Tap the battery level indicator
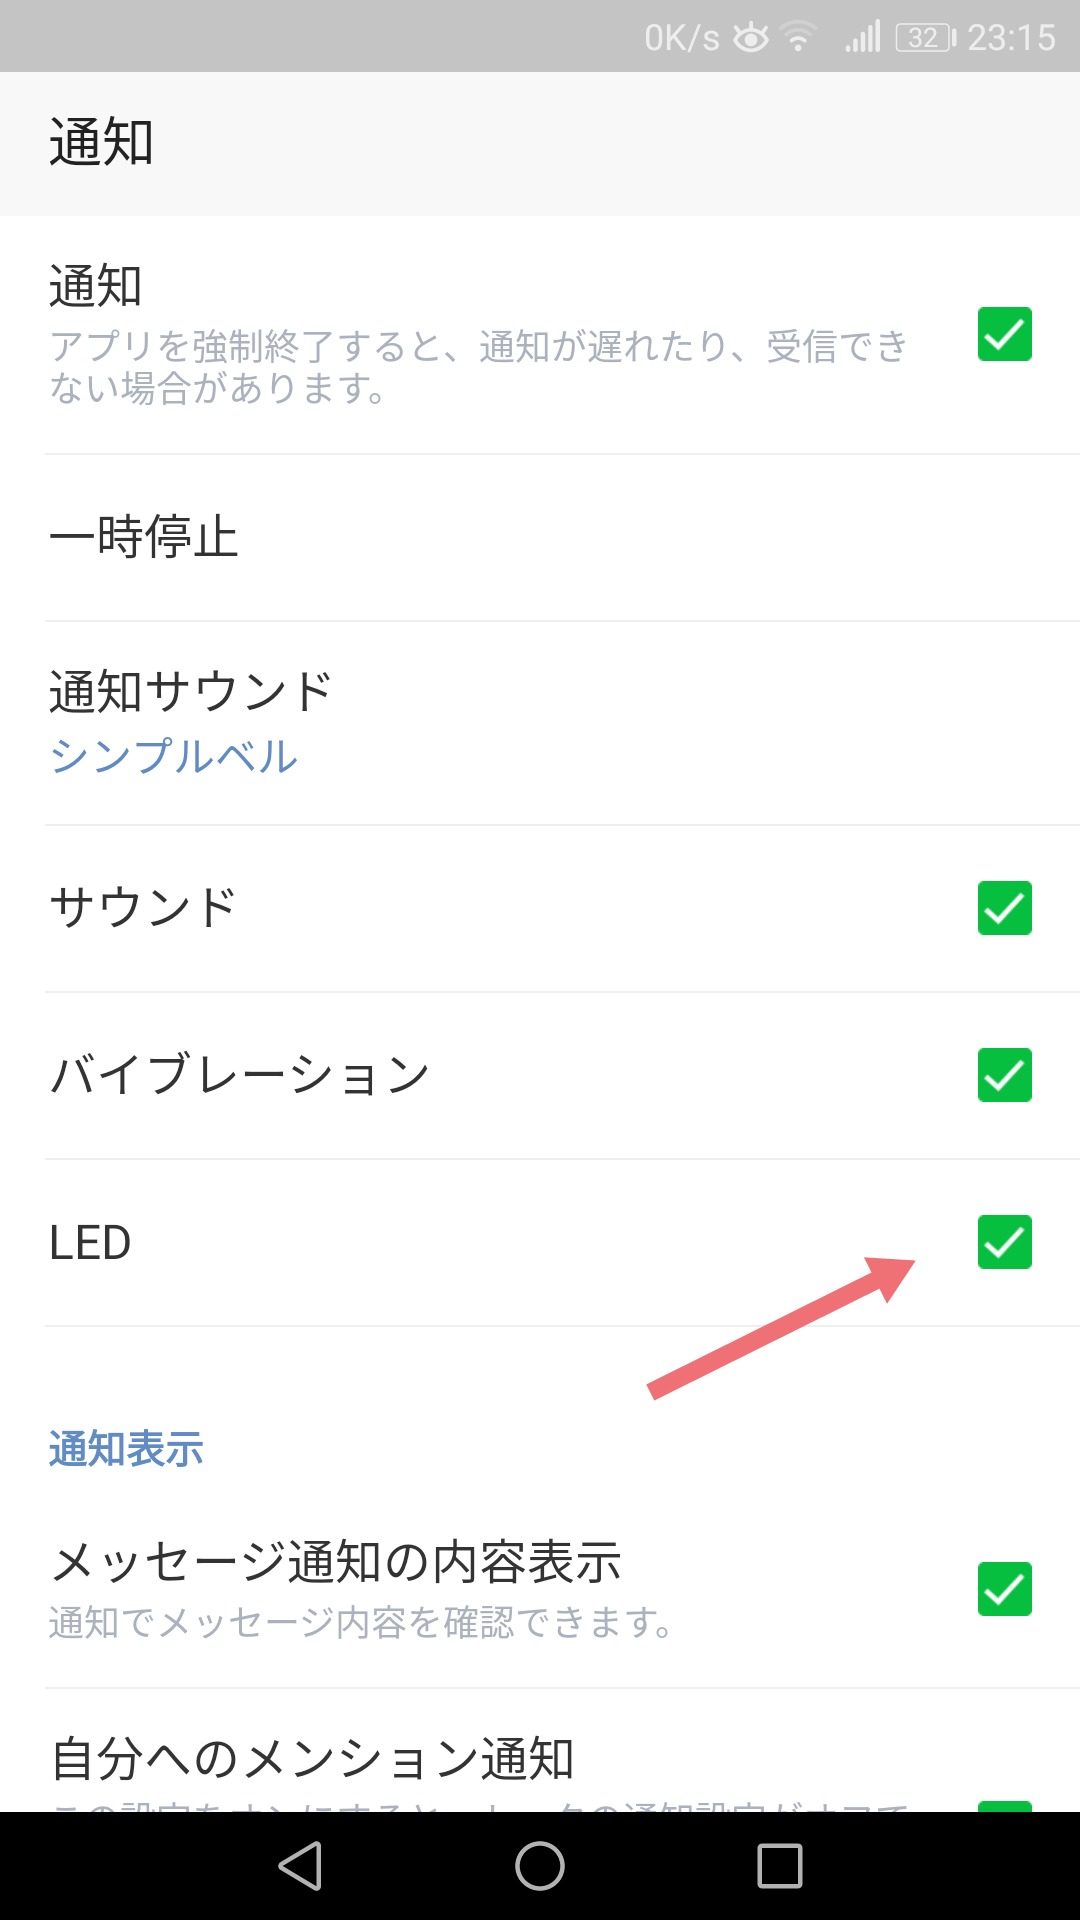This screenshot has height=1920, width=1080. [925, 38]
